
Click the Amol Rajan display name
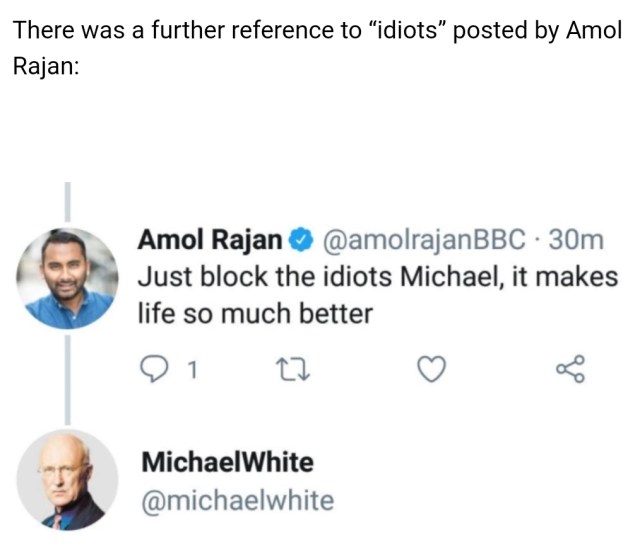click(x=209, y=240)
